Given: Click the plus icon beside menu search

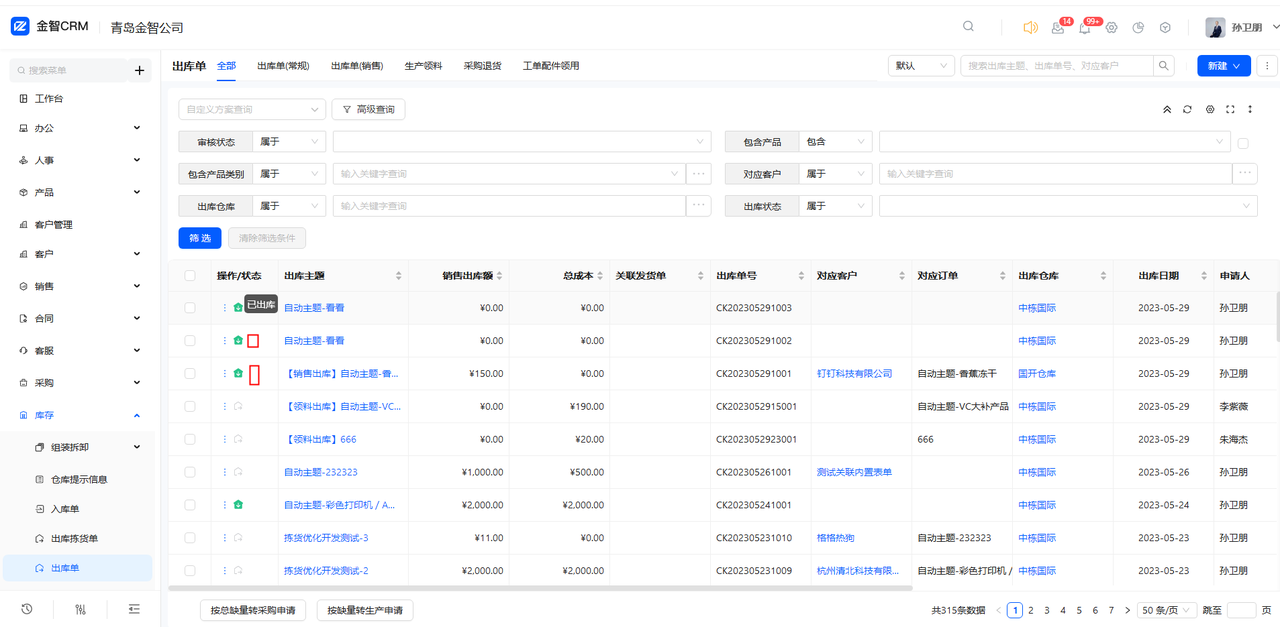Looking at the screenshot, I should (x=140, y=71).
